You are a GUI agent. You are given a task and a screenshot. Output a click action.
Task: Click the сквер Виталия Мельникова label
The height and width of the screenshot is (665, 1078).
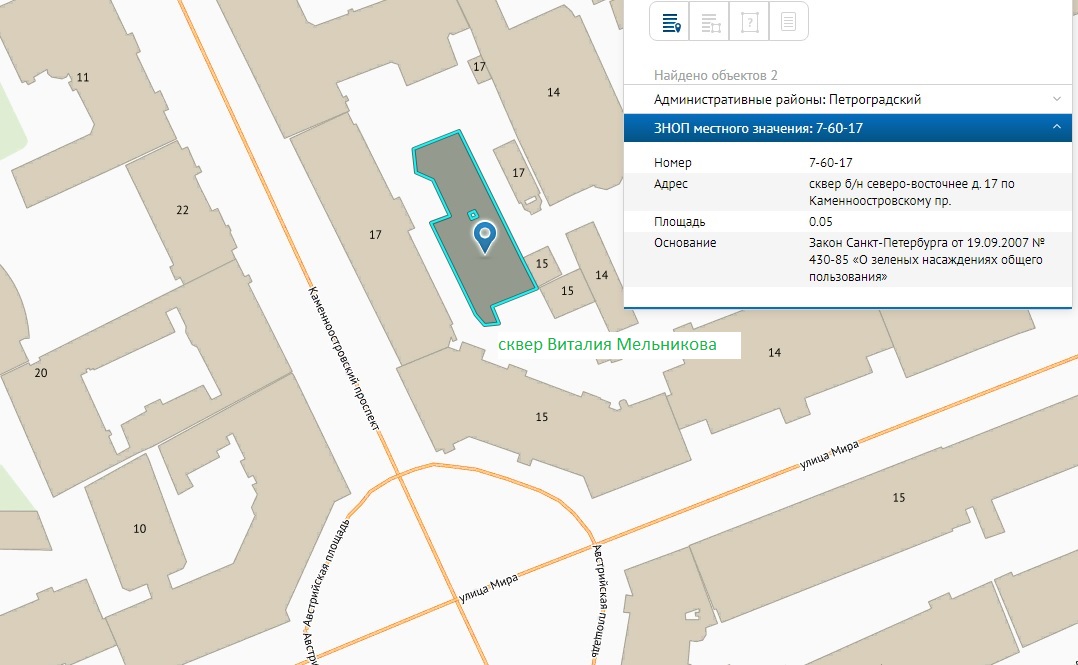pyautogui.click(x=620, y=345)
